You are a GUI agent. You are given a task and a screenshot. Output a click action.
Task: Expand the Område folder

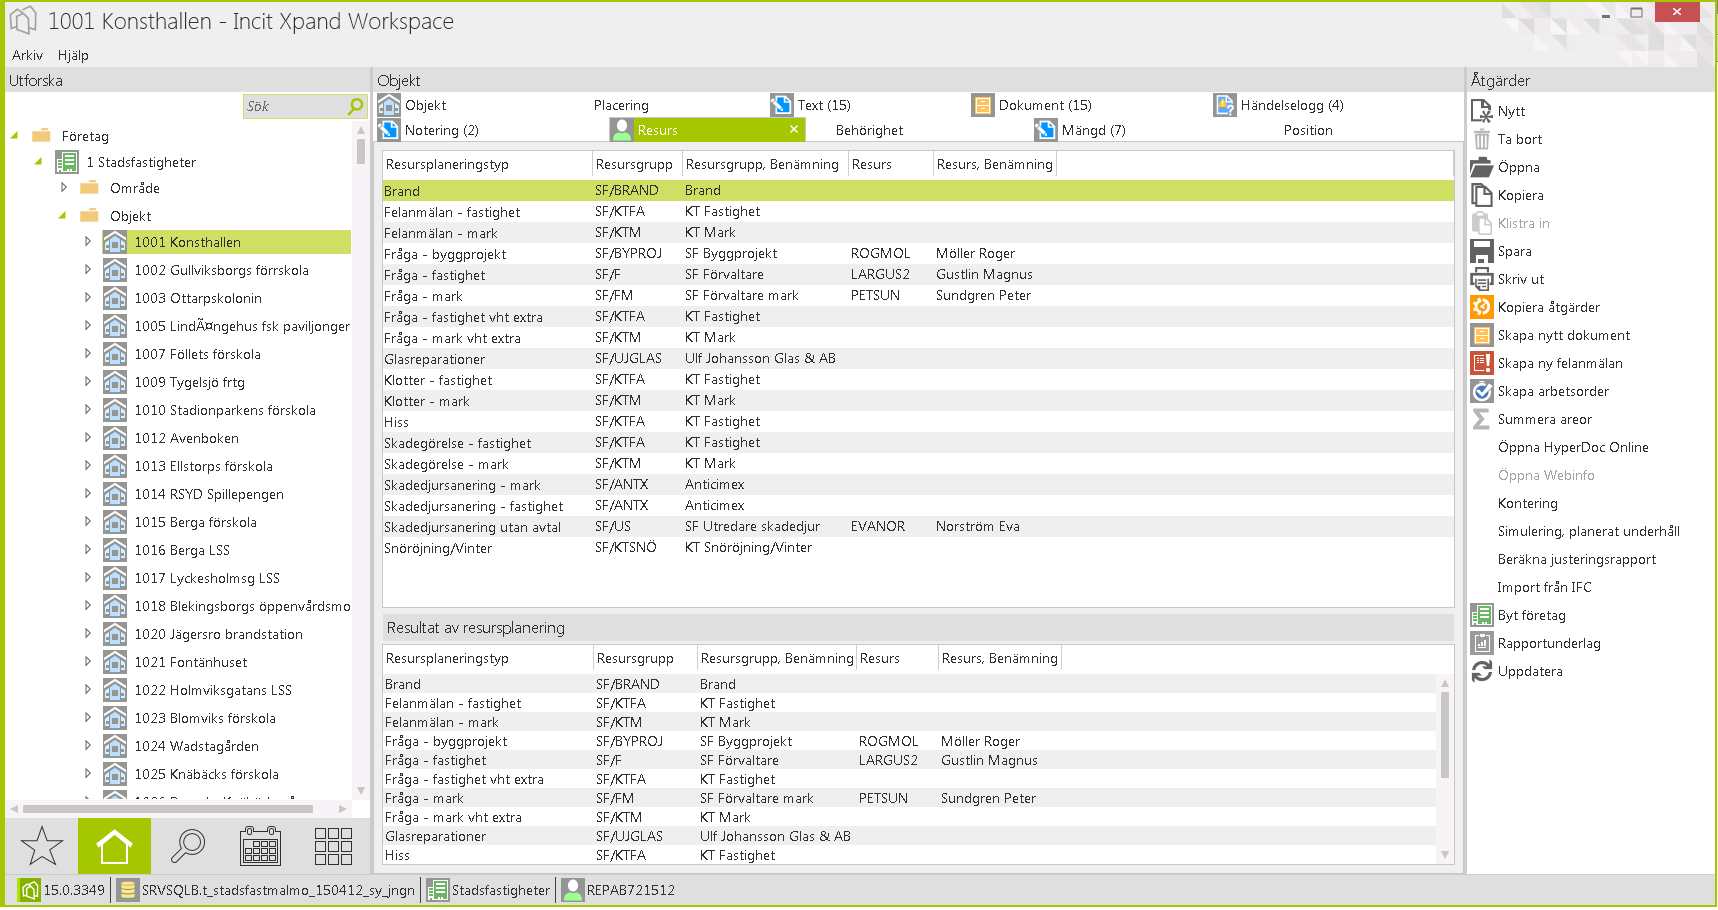pyautogui.click(x=64, y=187)
